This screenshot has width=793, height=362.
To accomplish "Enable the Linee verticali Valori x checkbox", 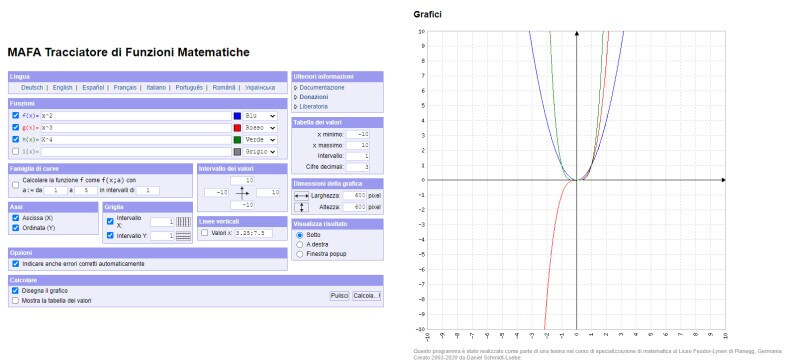I will coord(204,233).
